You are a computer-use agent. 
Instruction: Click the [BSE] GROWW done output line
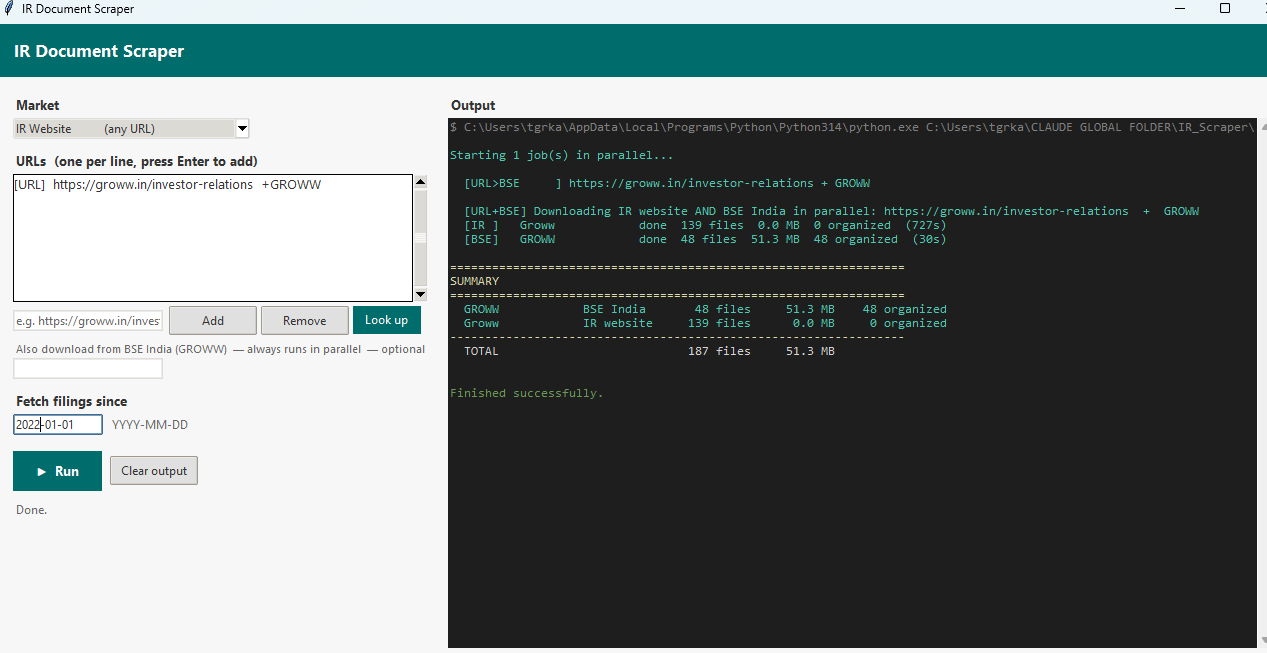[705, 239]
